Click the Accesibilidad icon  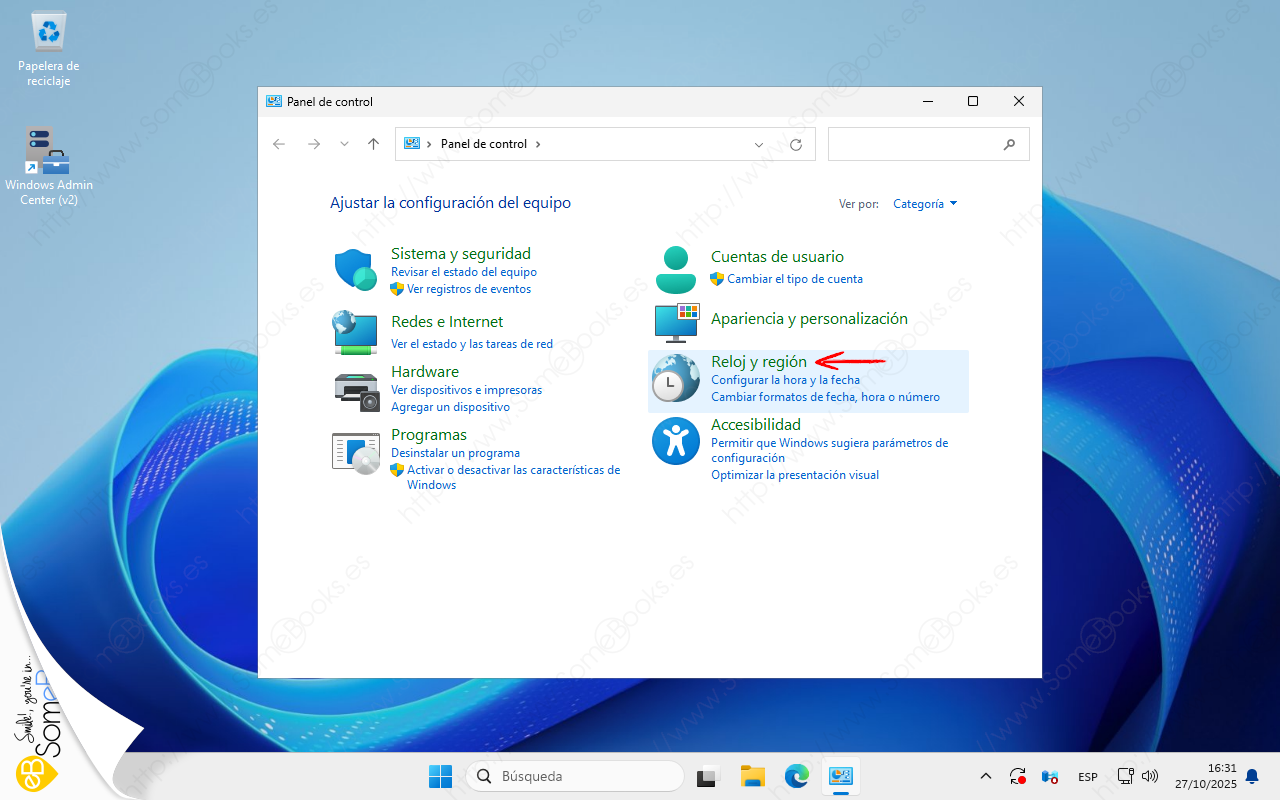(x=676, y=441)
